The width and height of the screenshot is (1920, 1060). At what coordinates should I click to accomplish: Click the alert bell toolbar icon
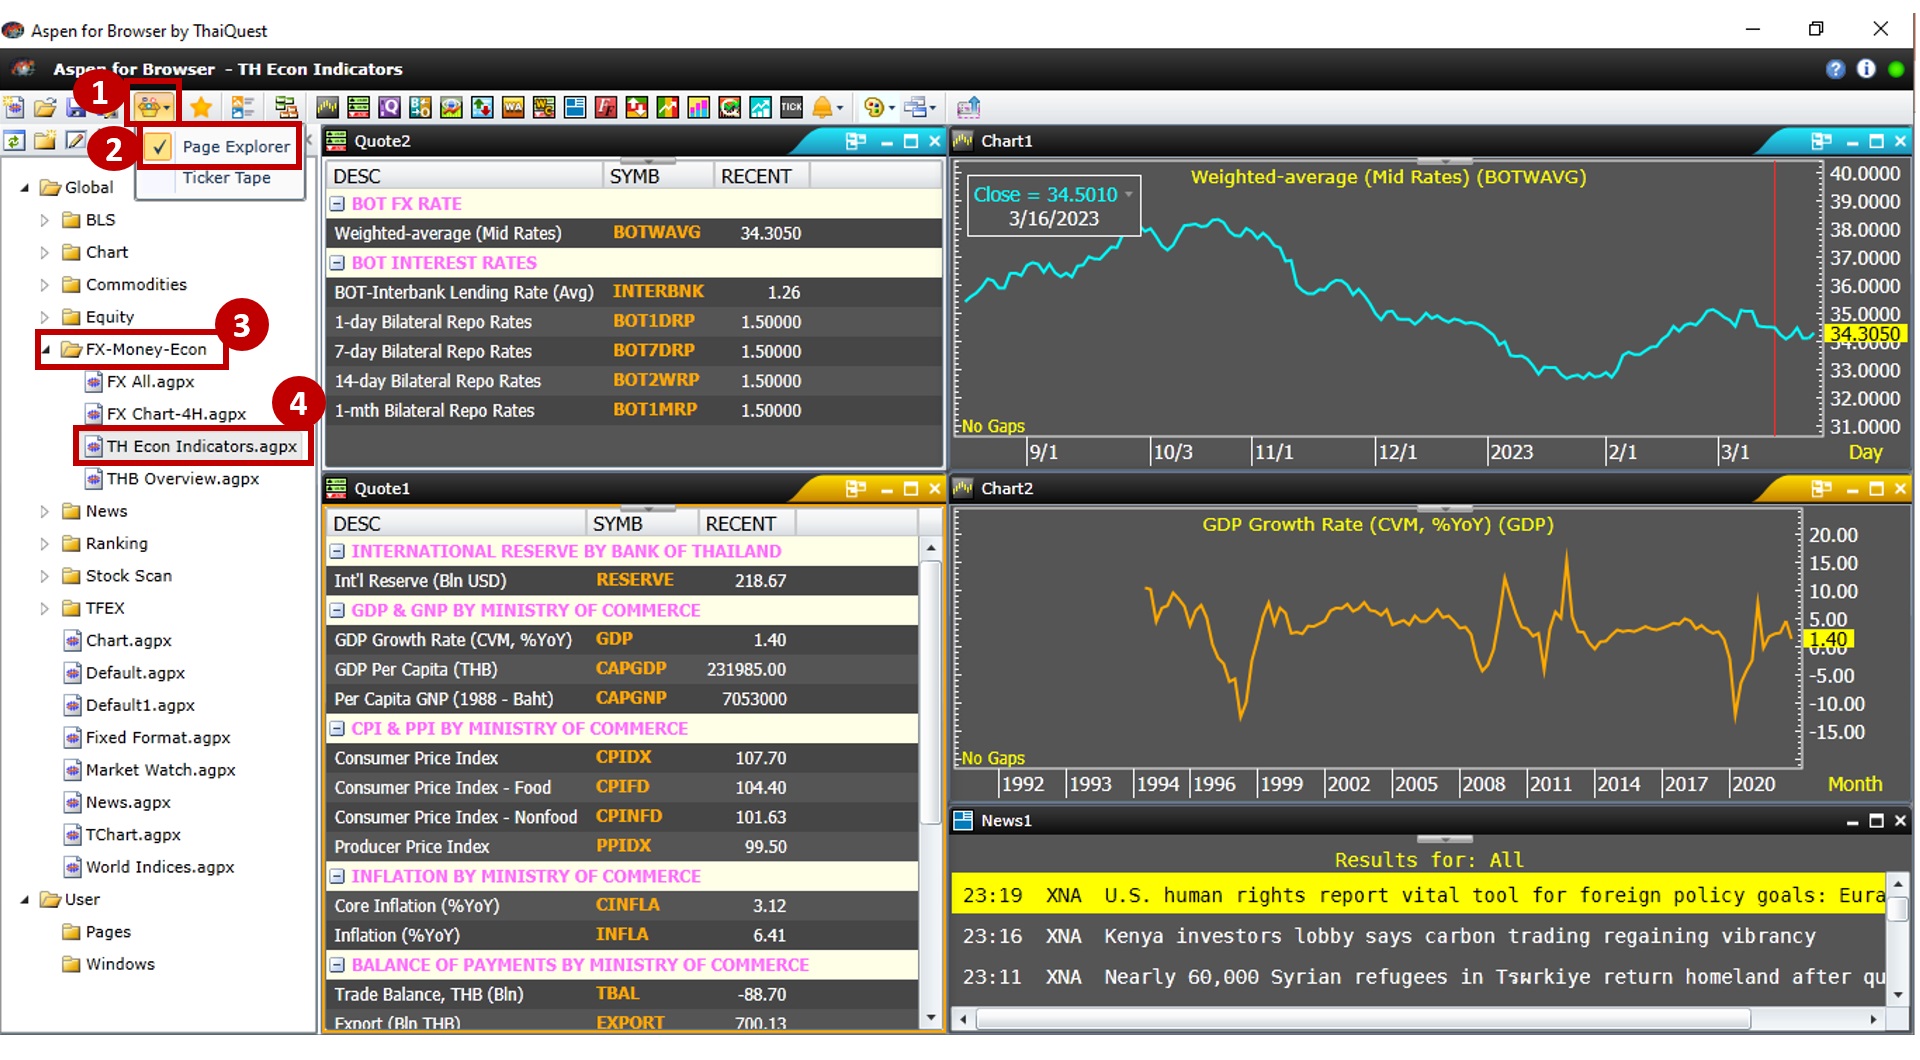click(x=823, y=107)
